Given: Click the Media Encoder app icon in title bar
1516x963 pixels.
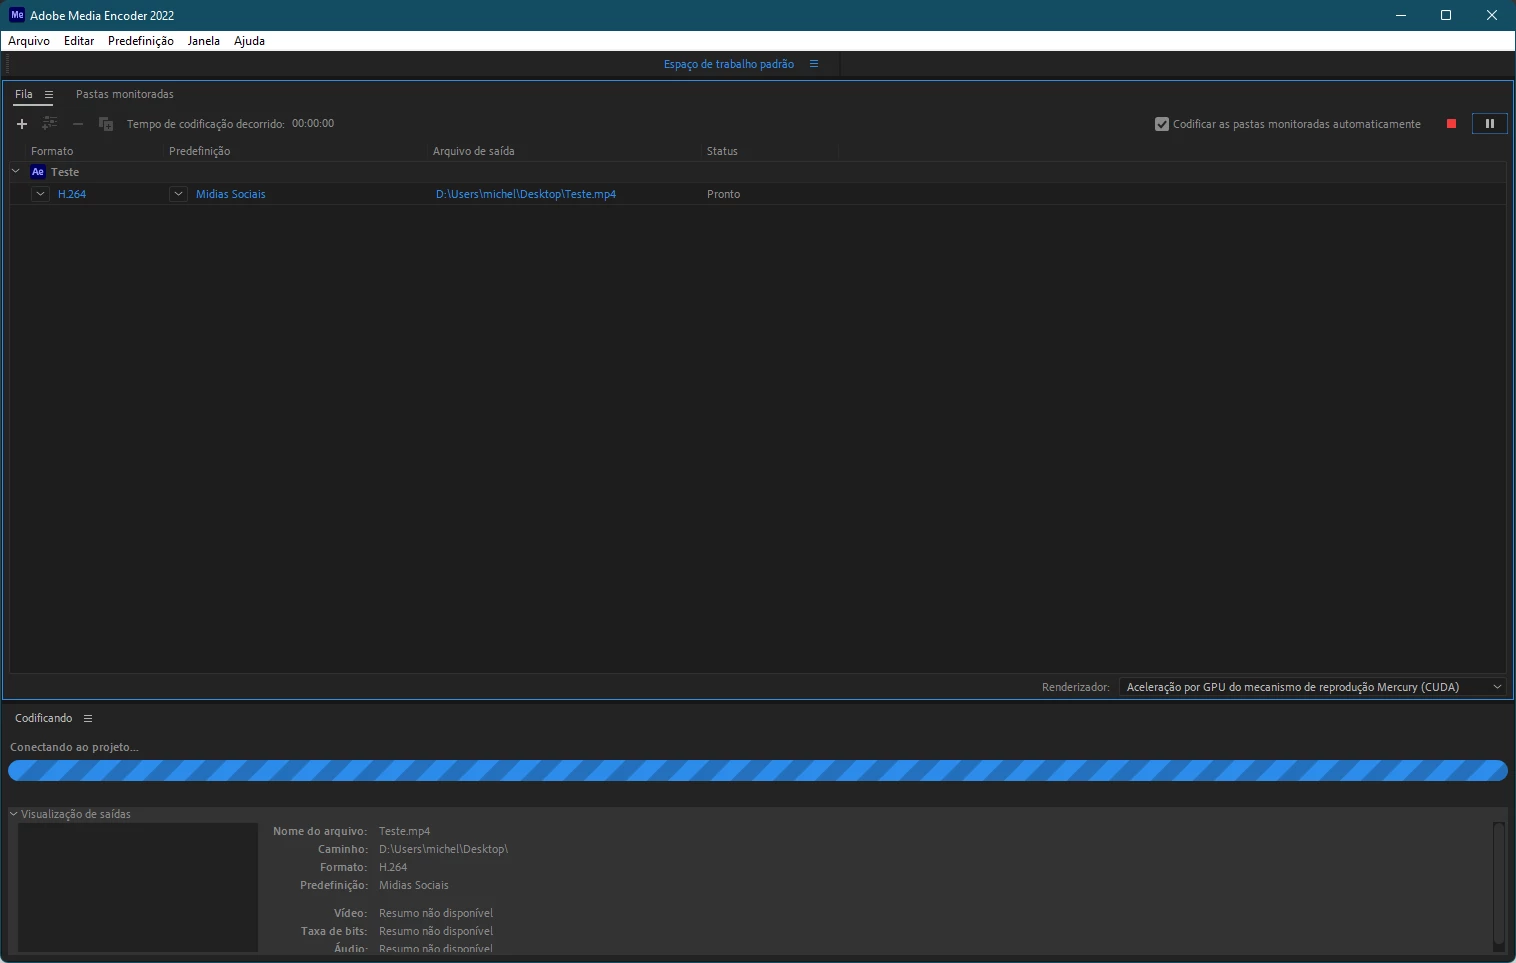Looking at the screenshot, I should (16, 15).
